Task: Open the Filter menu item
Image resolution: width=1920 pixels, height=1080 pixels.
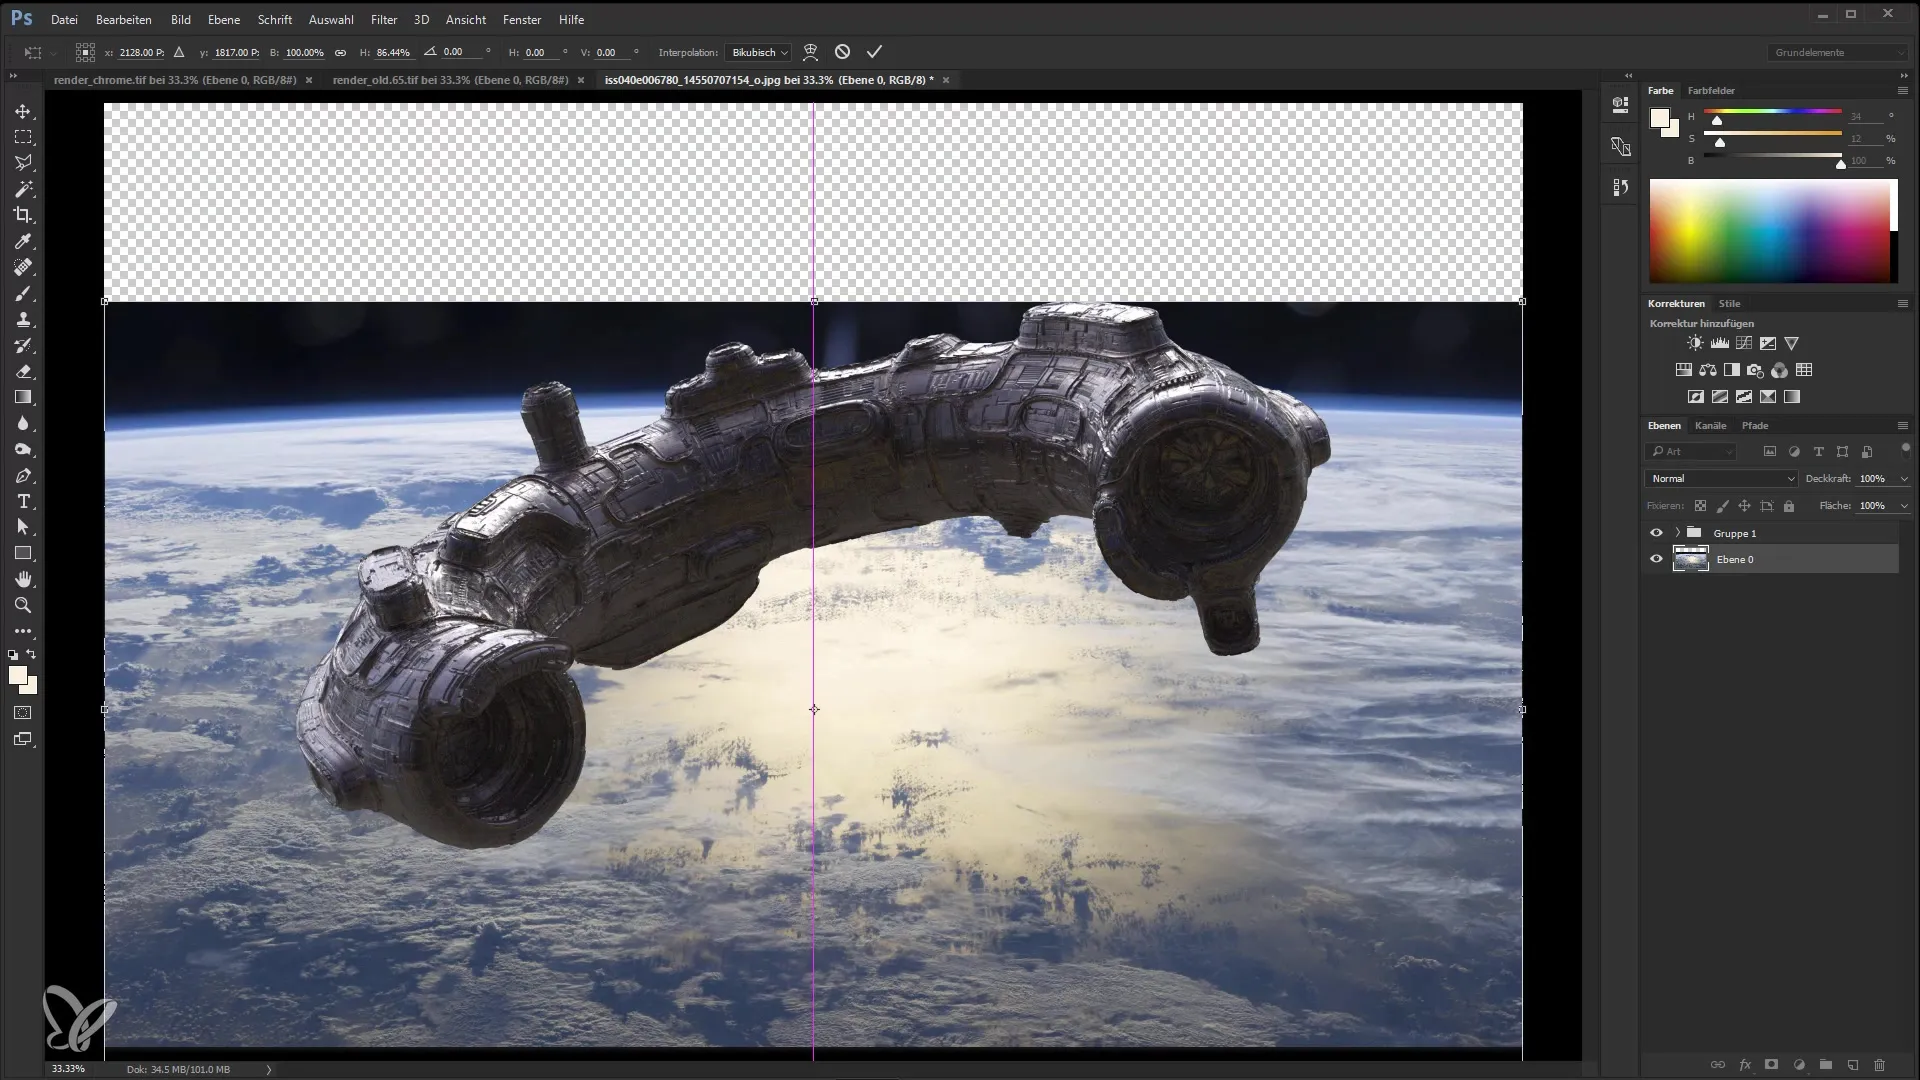Action: pos(384,18)
